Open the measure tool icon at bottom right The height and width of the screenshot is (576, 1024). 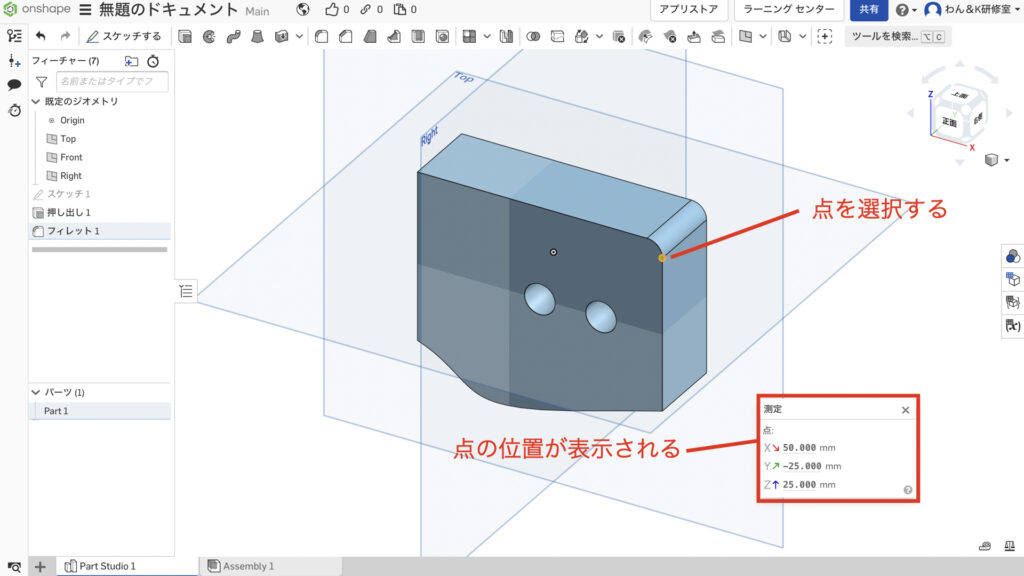click(985, 546)
